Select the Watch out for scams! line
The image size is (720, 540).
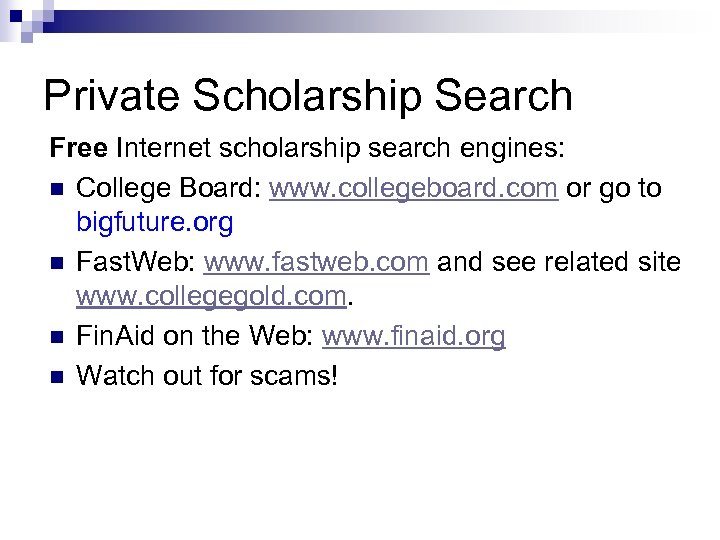tap(208, 375)
